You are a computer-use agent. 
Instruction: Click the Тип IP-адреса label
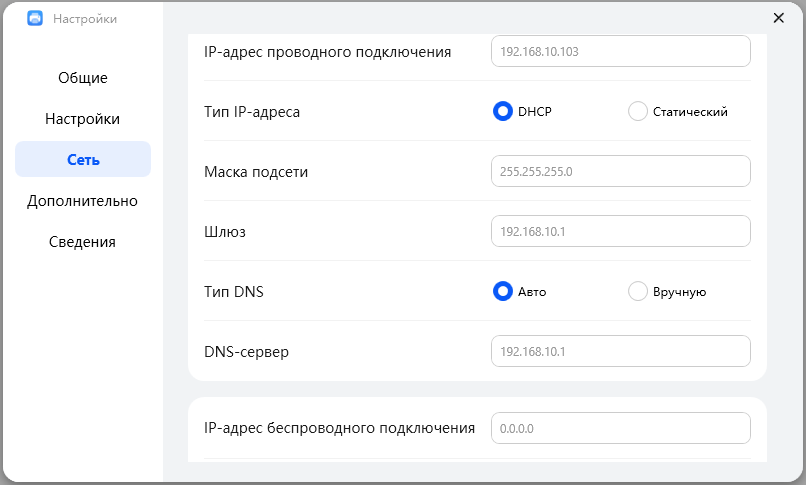tap(252, 112)
